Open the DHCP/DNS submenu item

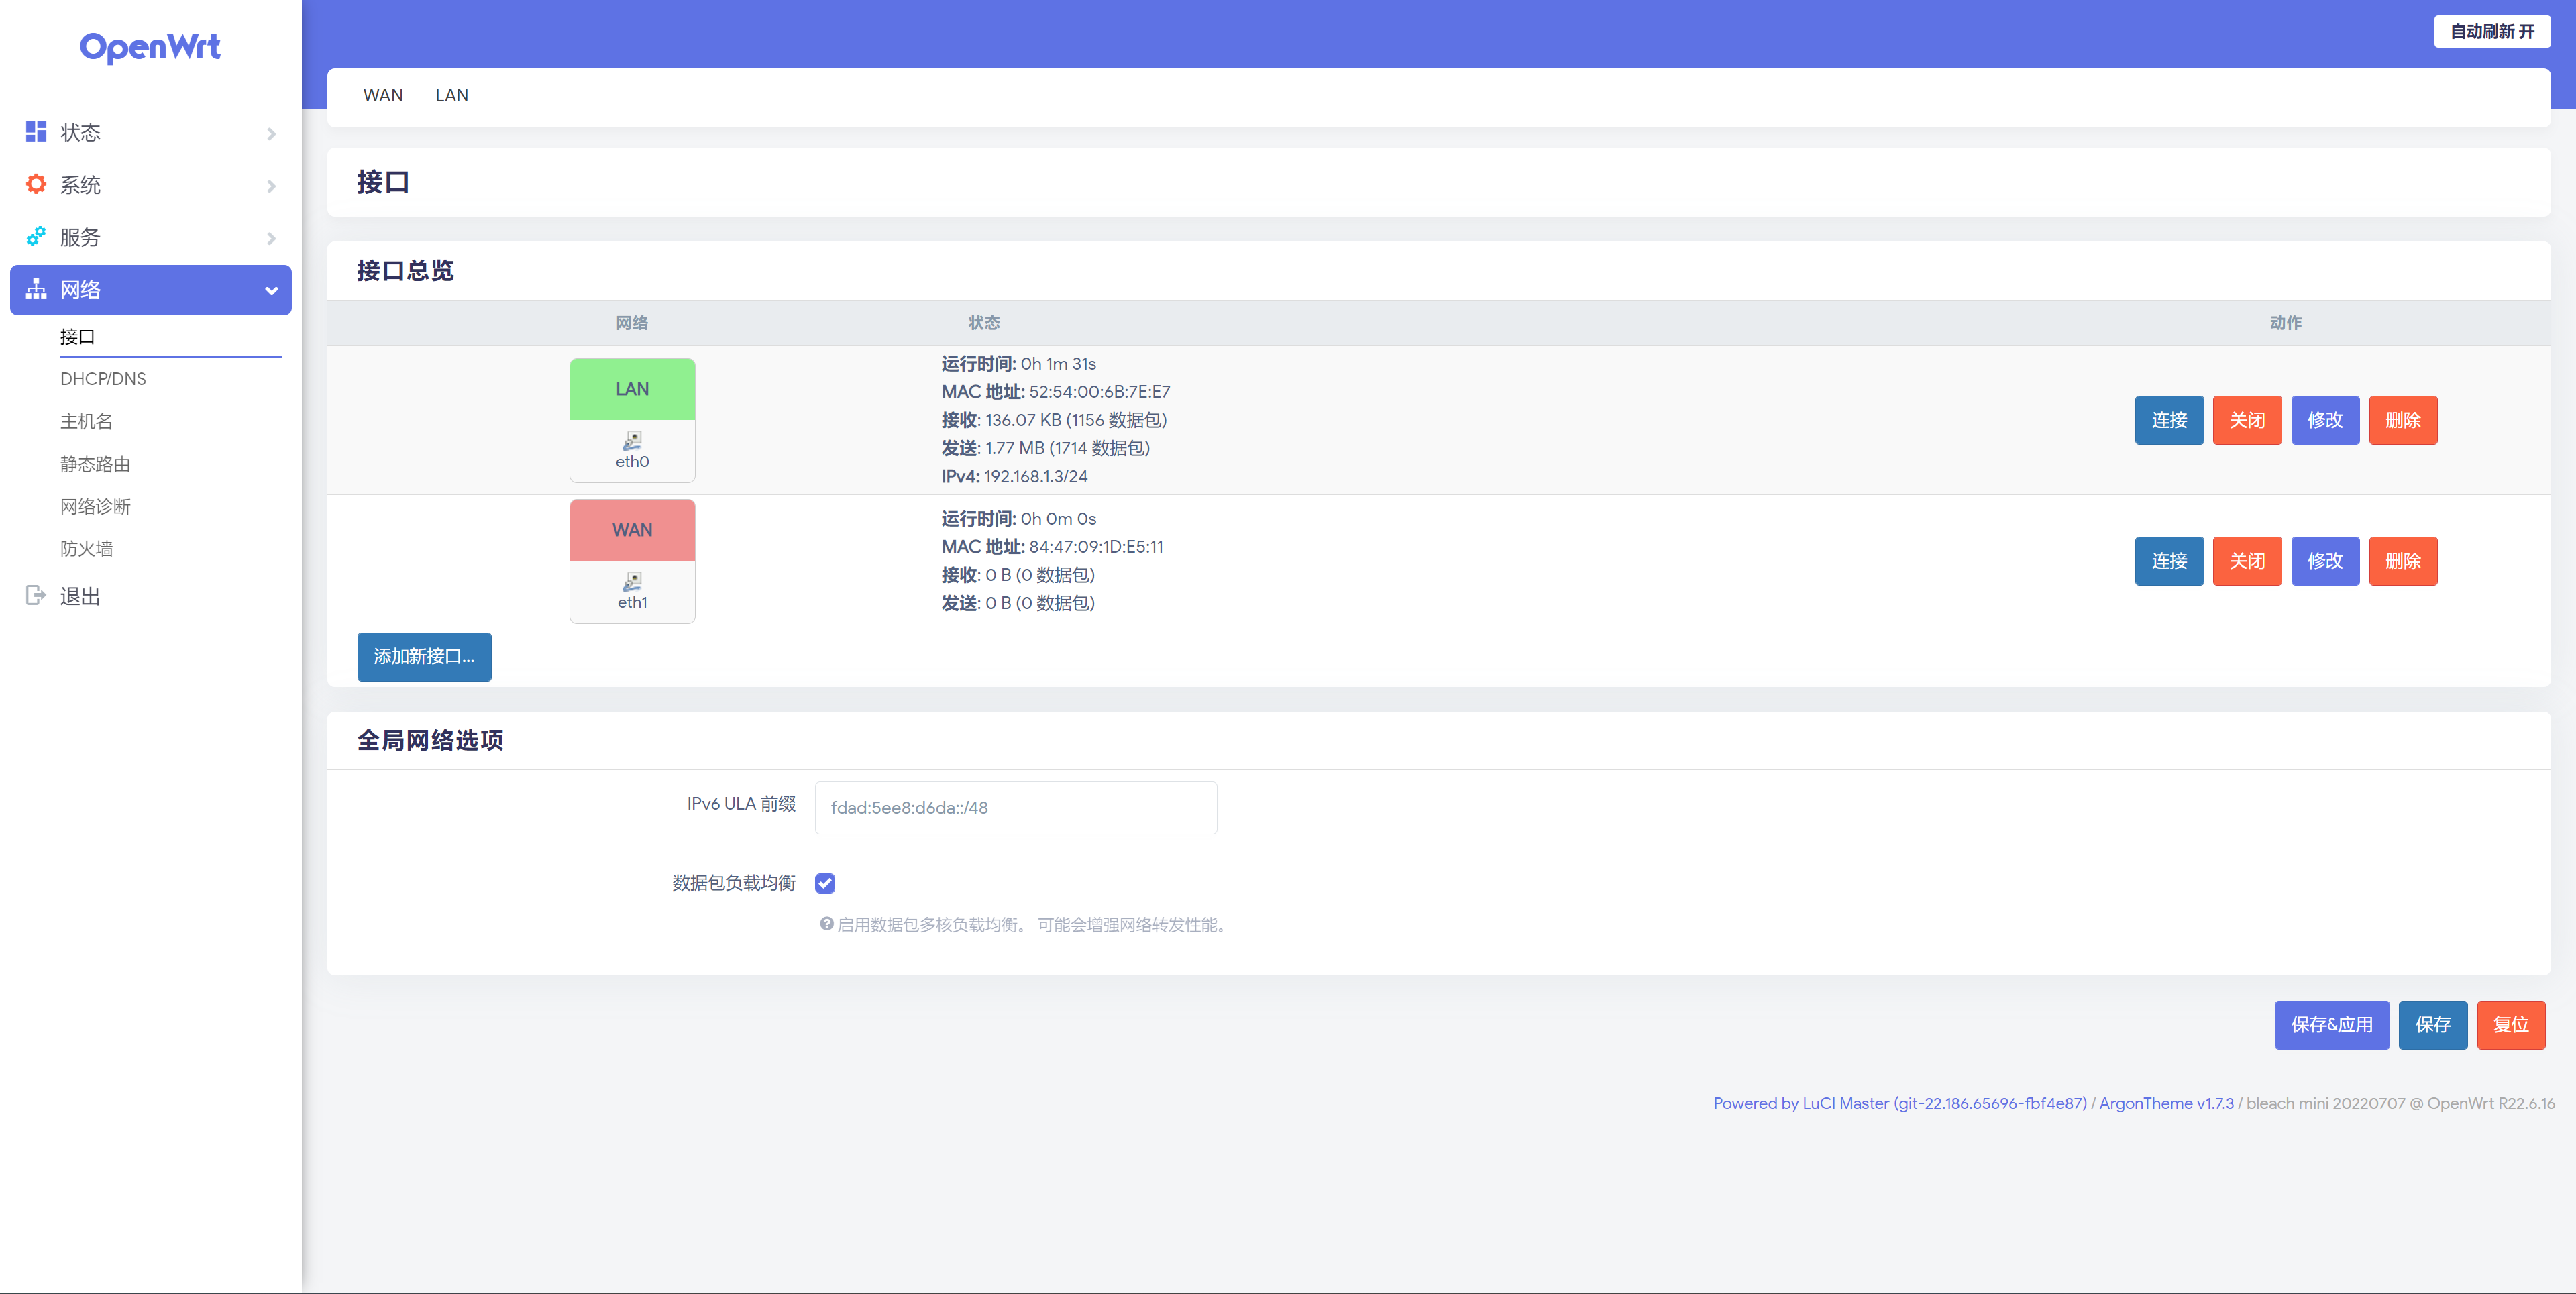[x=103, y=379]
